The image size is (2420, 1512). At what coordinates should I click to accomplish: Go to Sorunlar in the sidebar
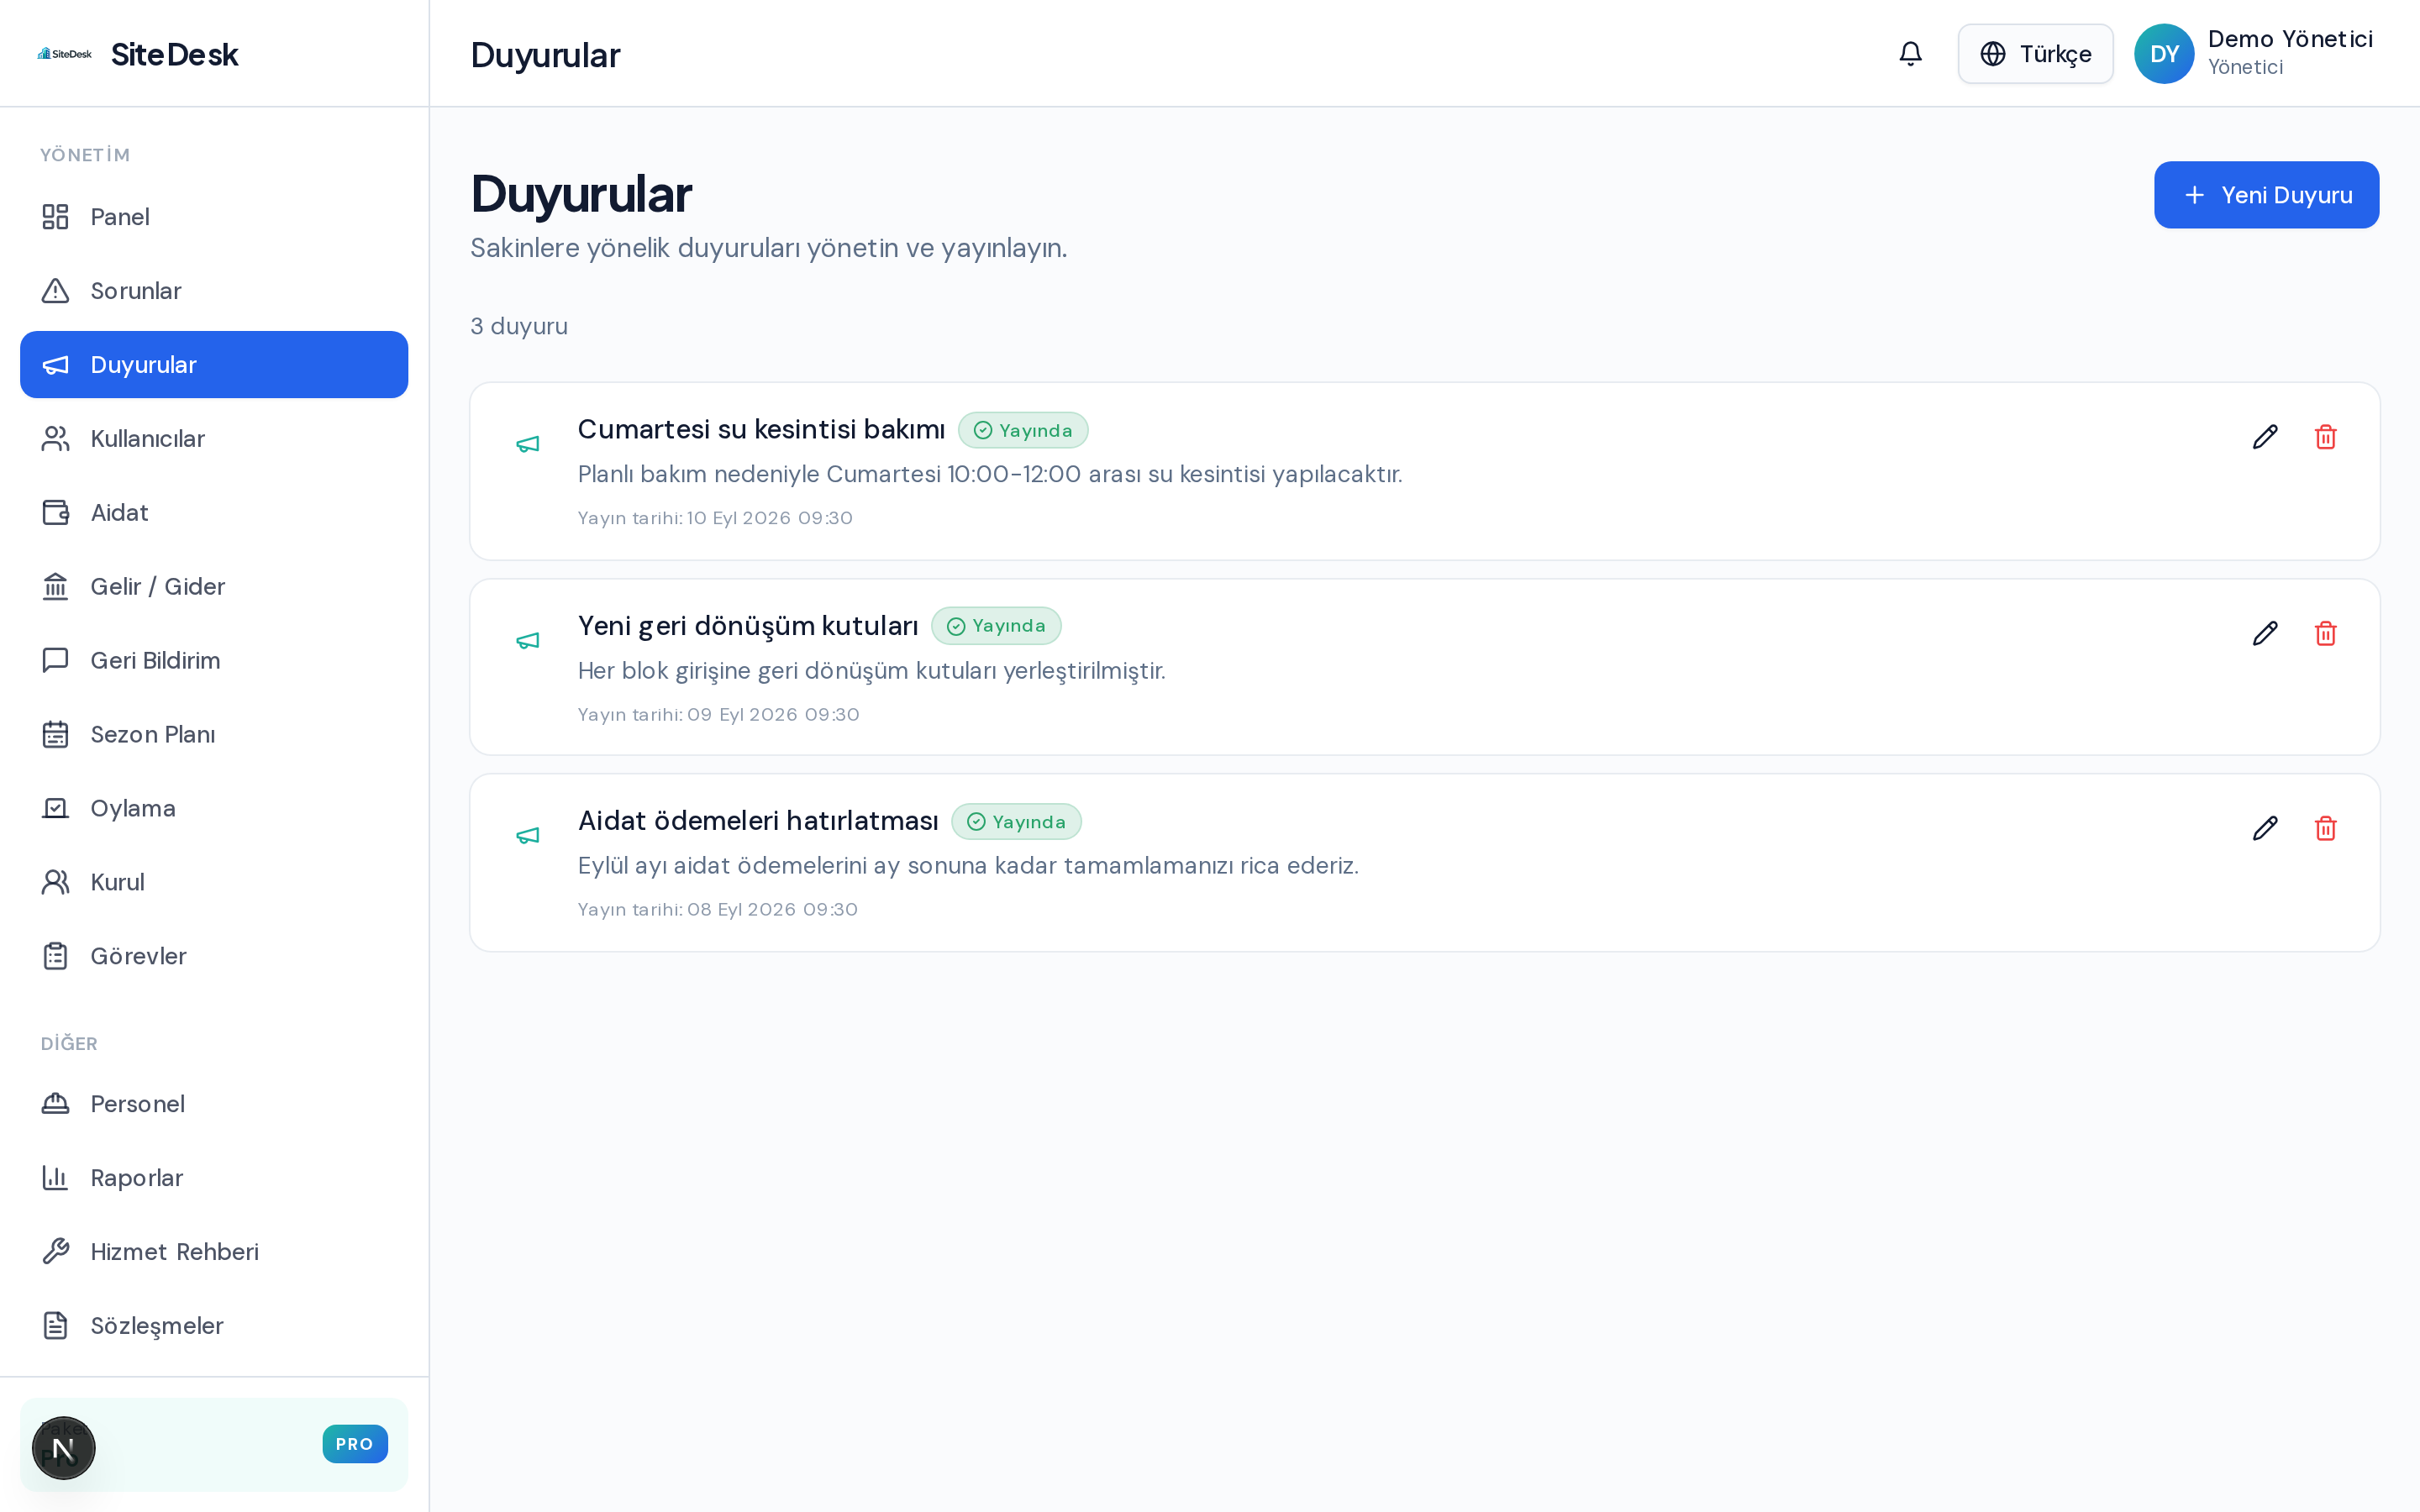(x=214, y=291)
